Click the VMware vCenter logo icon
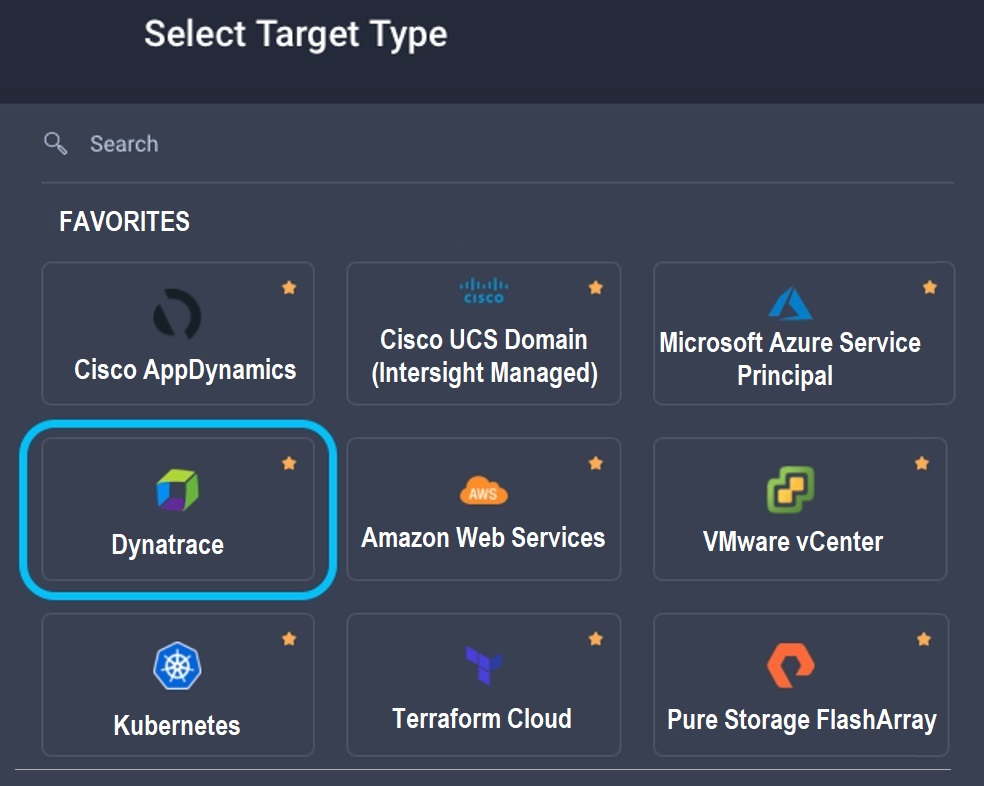Image resolution: width=984 pixels, height=786 pixels. 790,490
